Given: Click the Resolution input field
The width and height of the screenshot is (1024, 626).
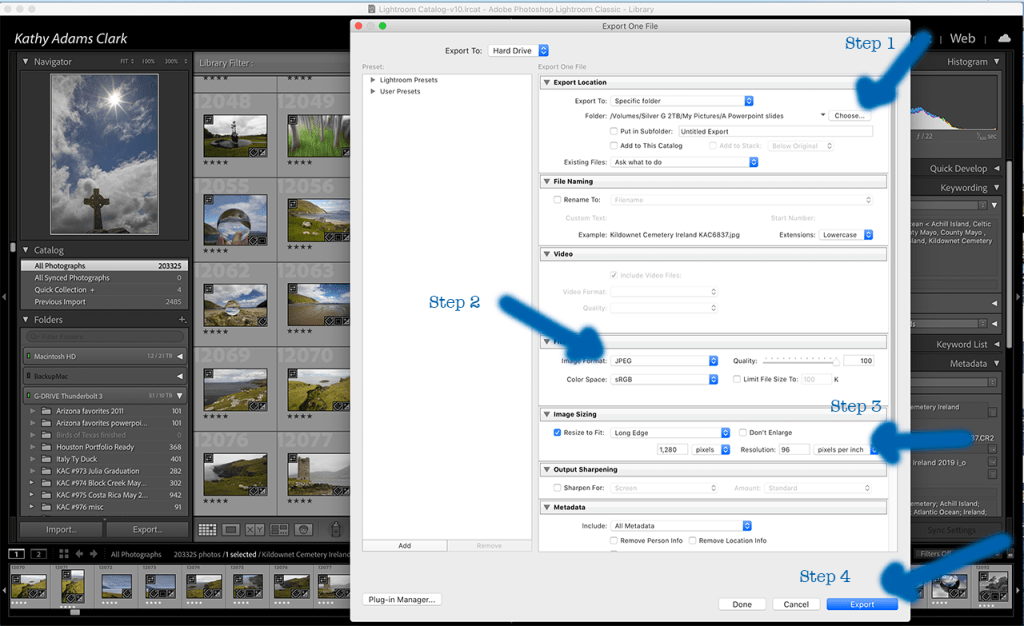Looking at the screenshot, I should 793,450.
